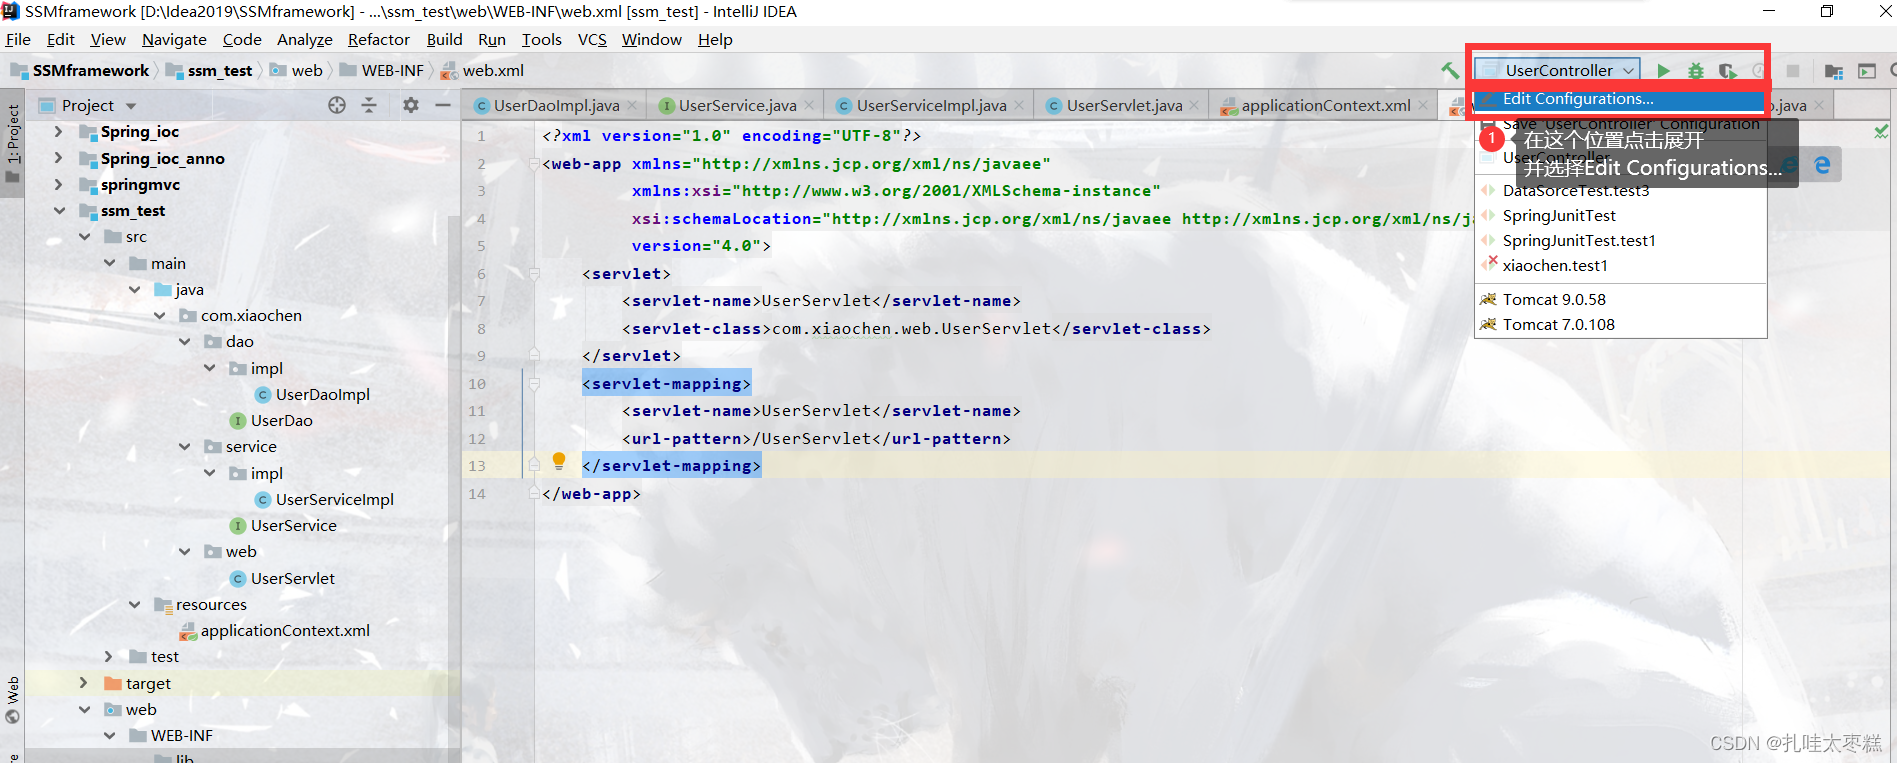Expand the springmvc module
This screenshot has width=1897, height=763.
pyautogui.click(x=58, y=184)
